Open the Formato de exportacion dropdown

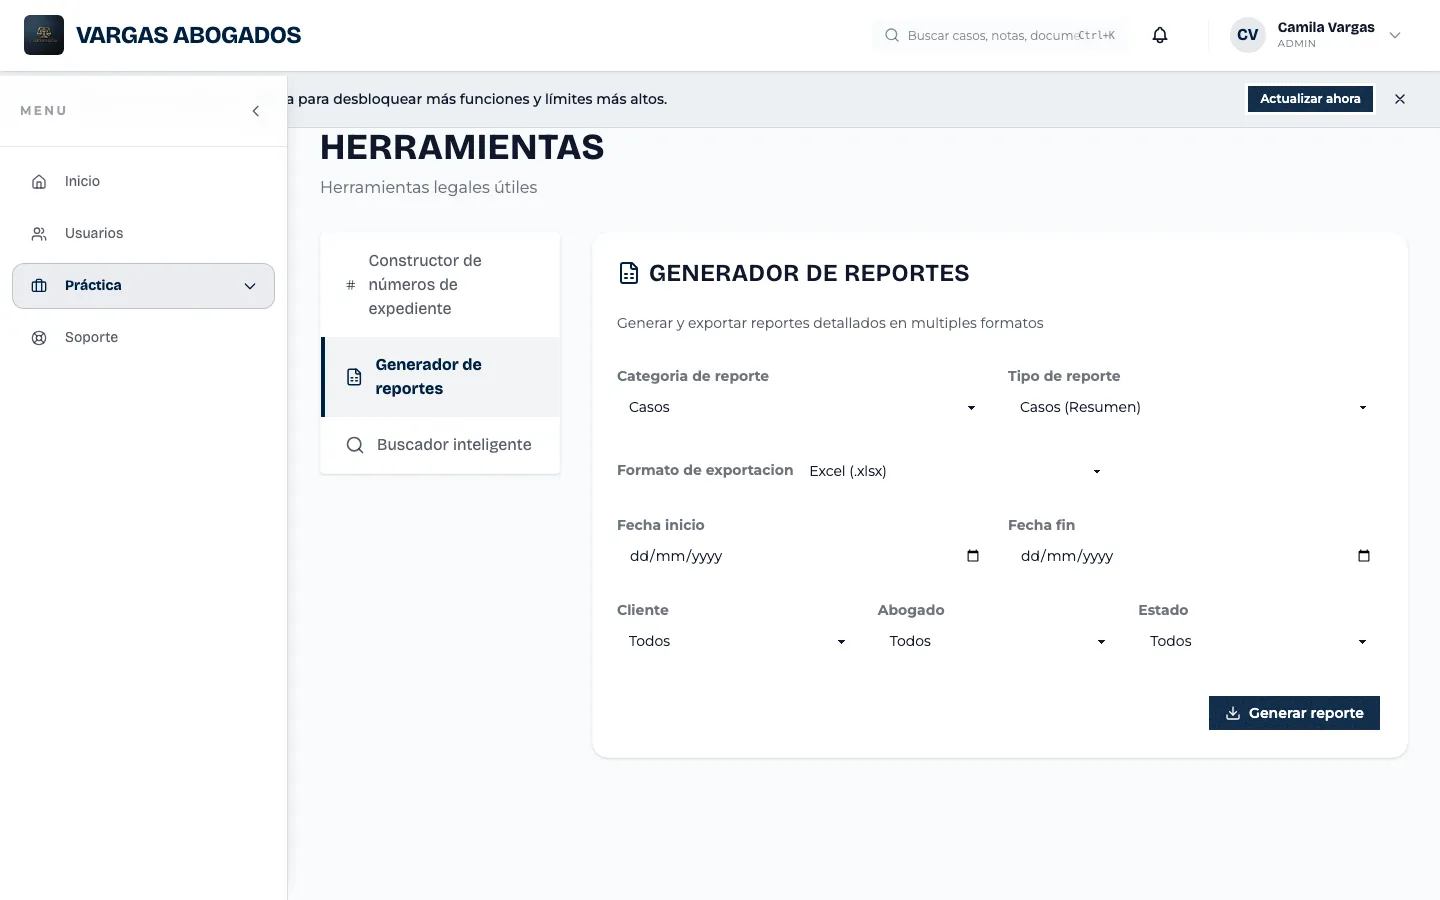click(x=956, y=471)
